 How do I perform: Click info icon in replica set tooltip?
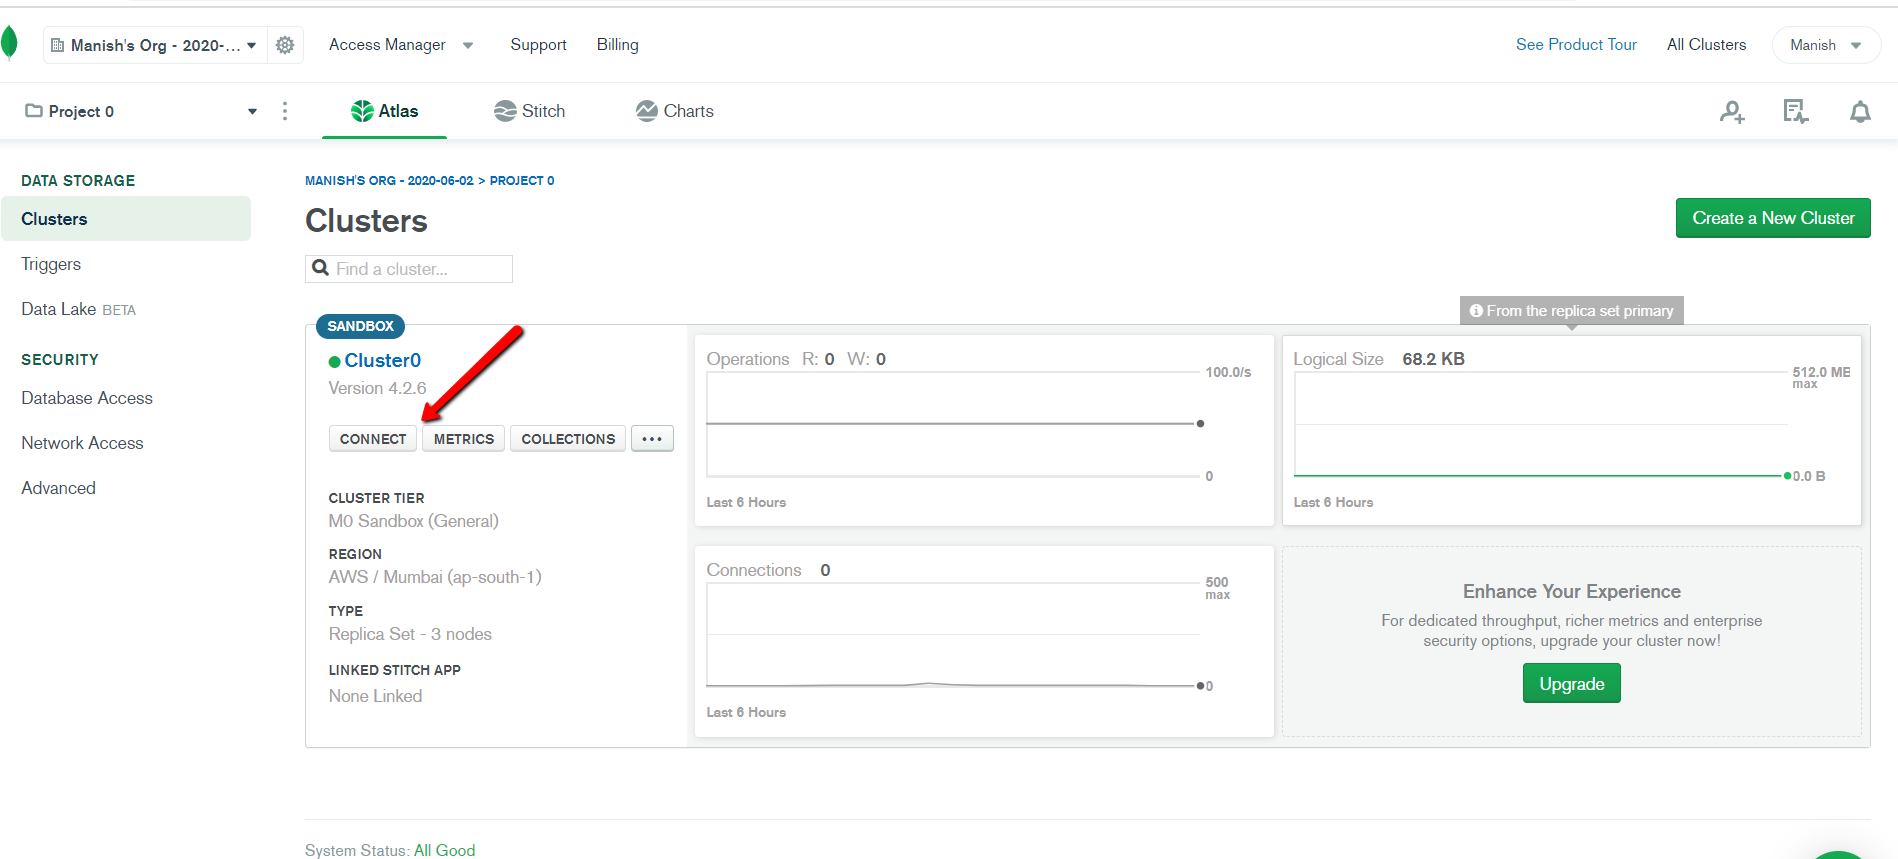1476,311
